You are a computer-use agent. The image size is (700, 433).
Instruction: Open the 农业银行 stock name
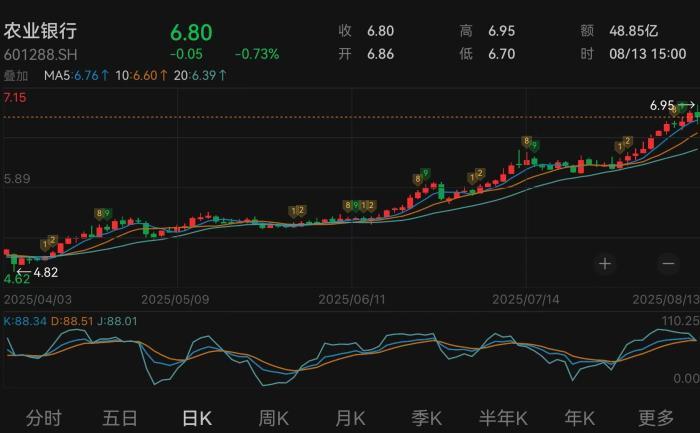tap(40, 30)
